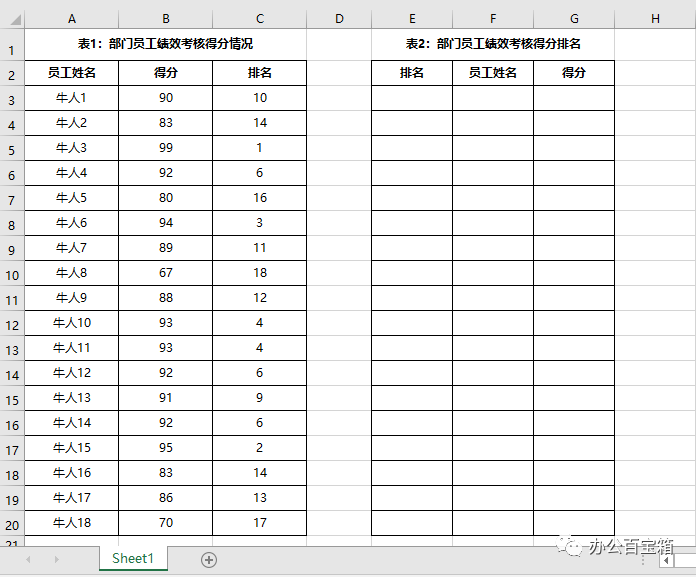
Task: Select cell '牛人10'
Action: click(72, 323)
